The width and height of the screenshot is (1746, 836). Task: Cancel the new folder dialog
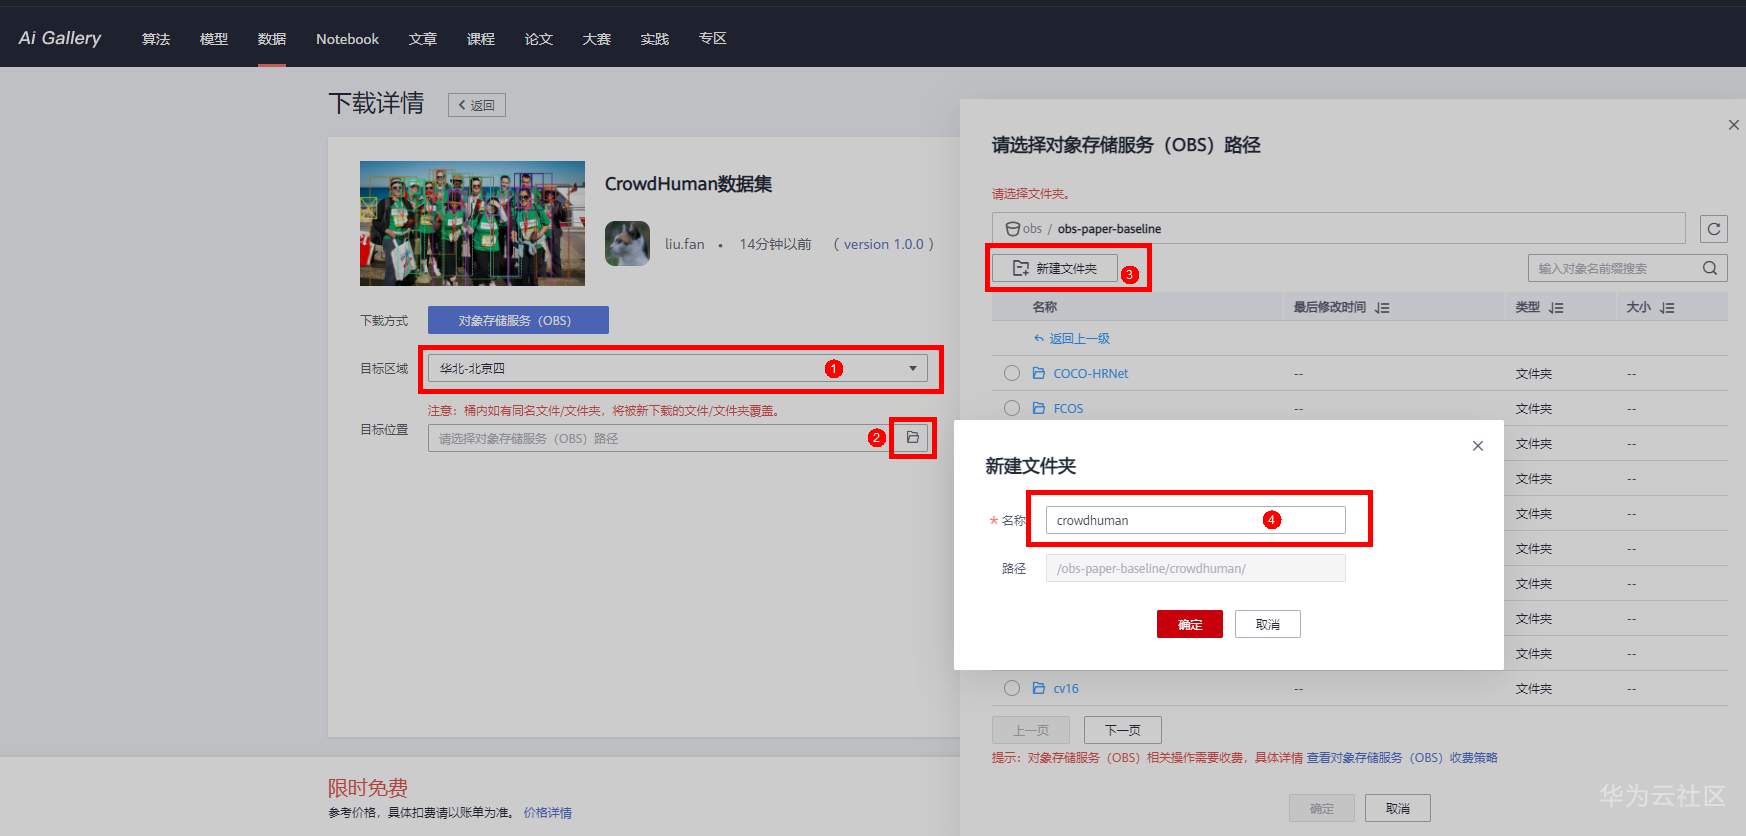click(x=1268, y=624)
